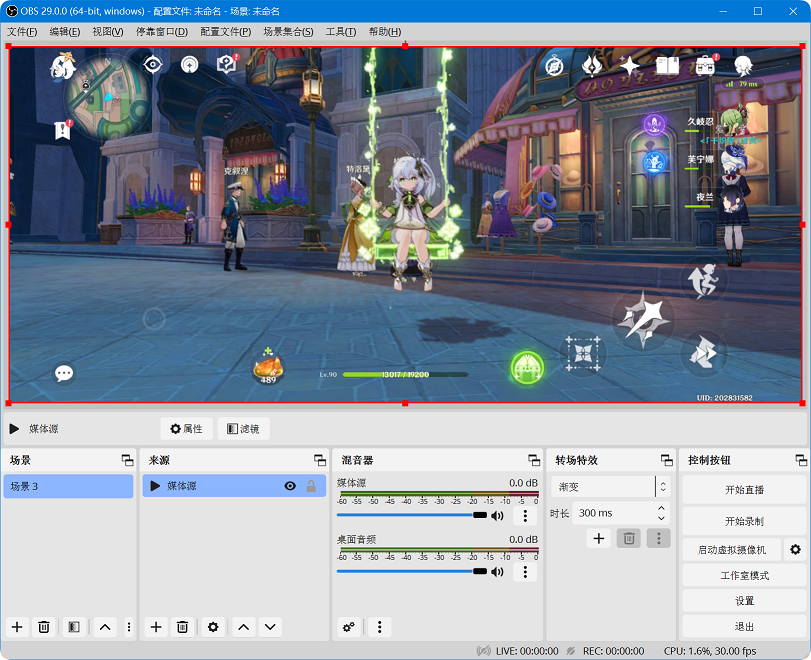The width and height of the screenshot is (811, 660).
Task: Decrease transition duration with down arrow
Action: [661, 518]
